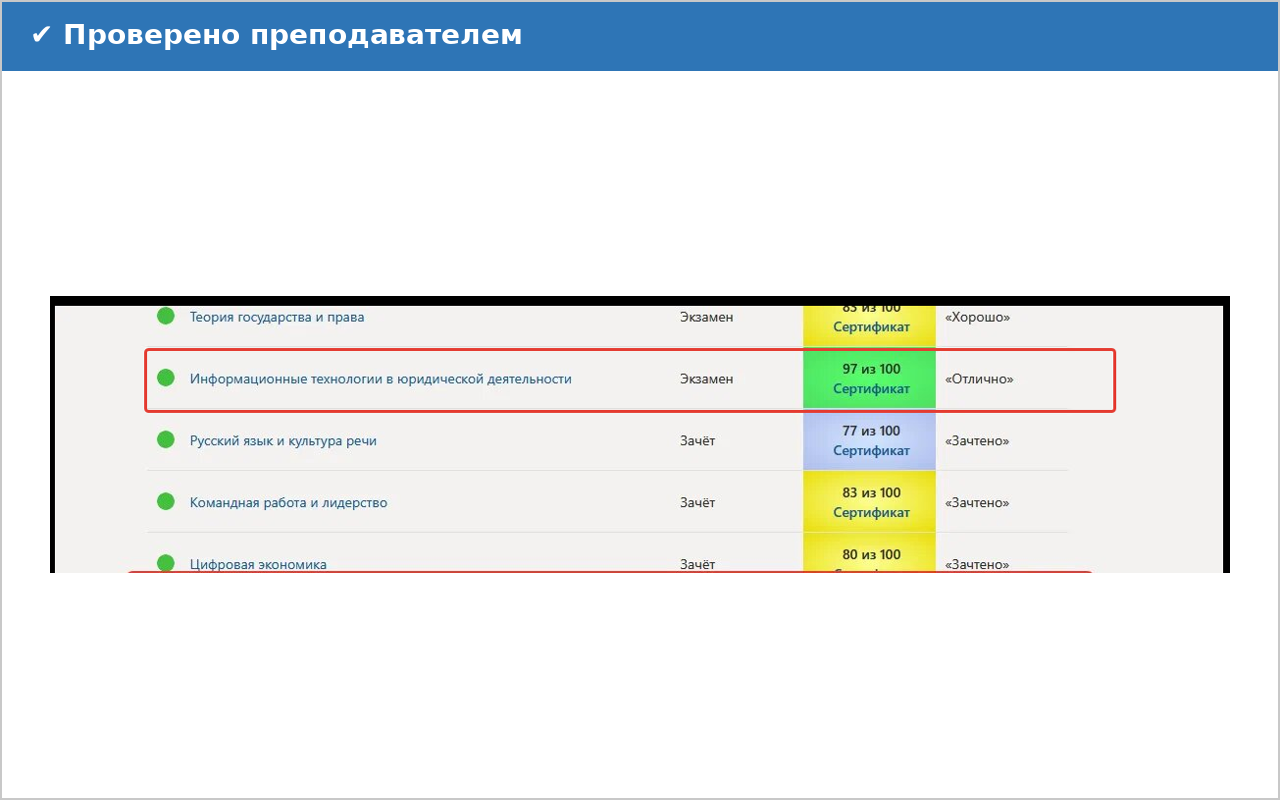Open Сертификат for Русский язык и культура речи
Viewport: 1280px width, 800px height.
(871, 451)
